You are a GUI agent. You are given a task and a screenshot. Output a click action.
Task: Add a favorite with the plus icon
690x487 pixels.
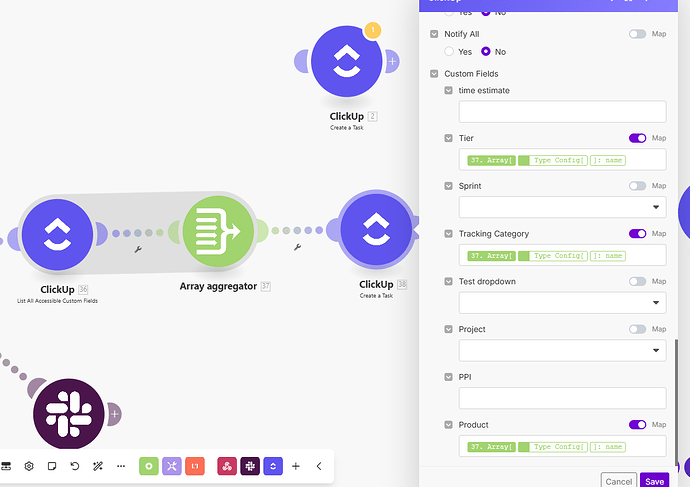[x=296, y=466]
